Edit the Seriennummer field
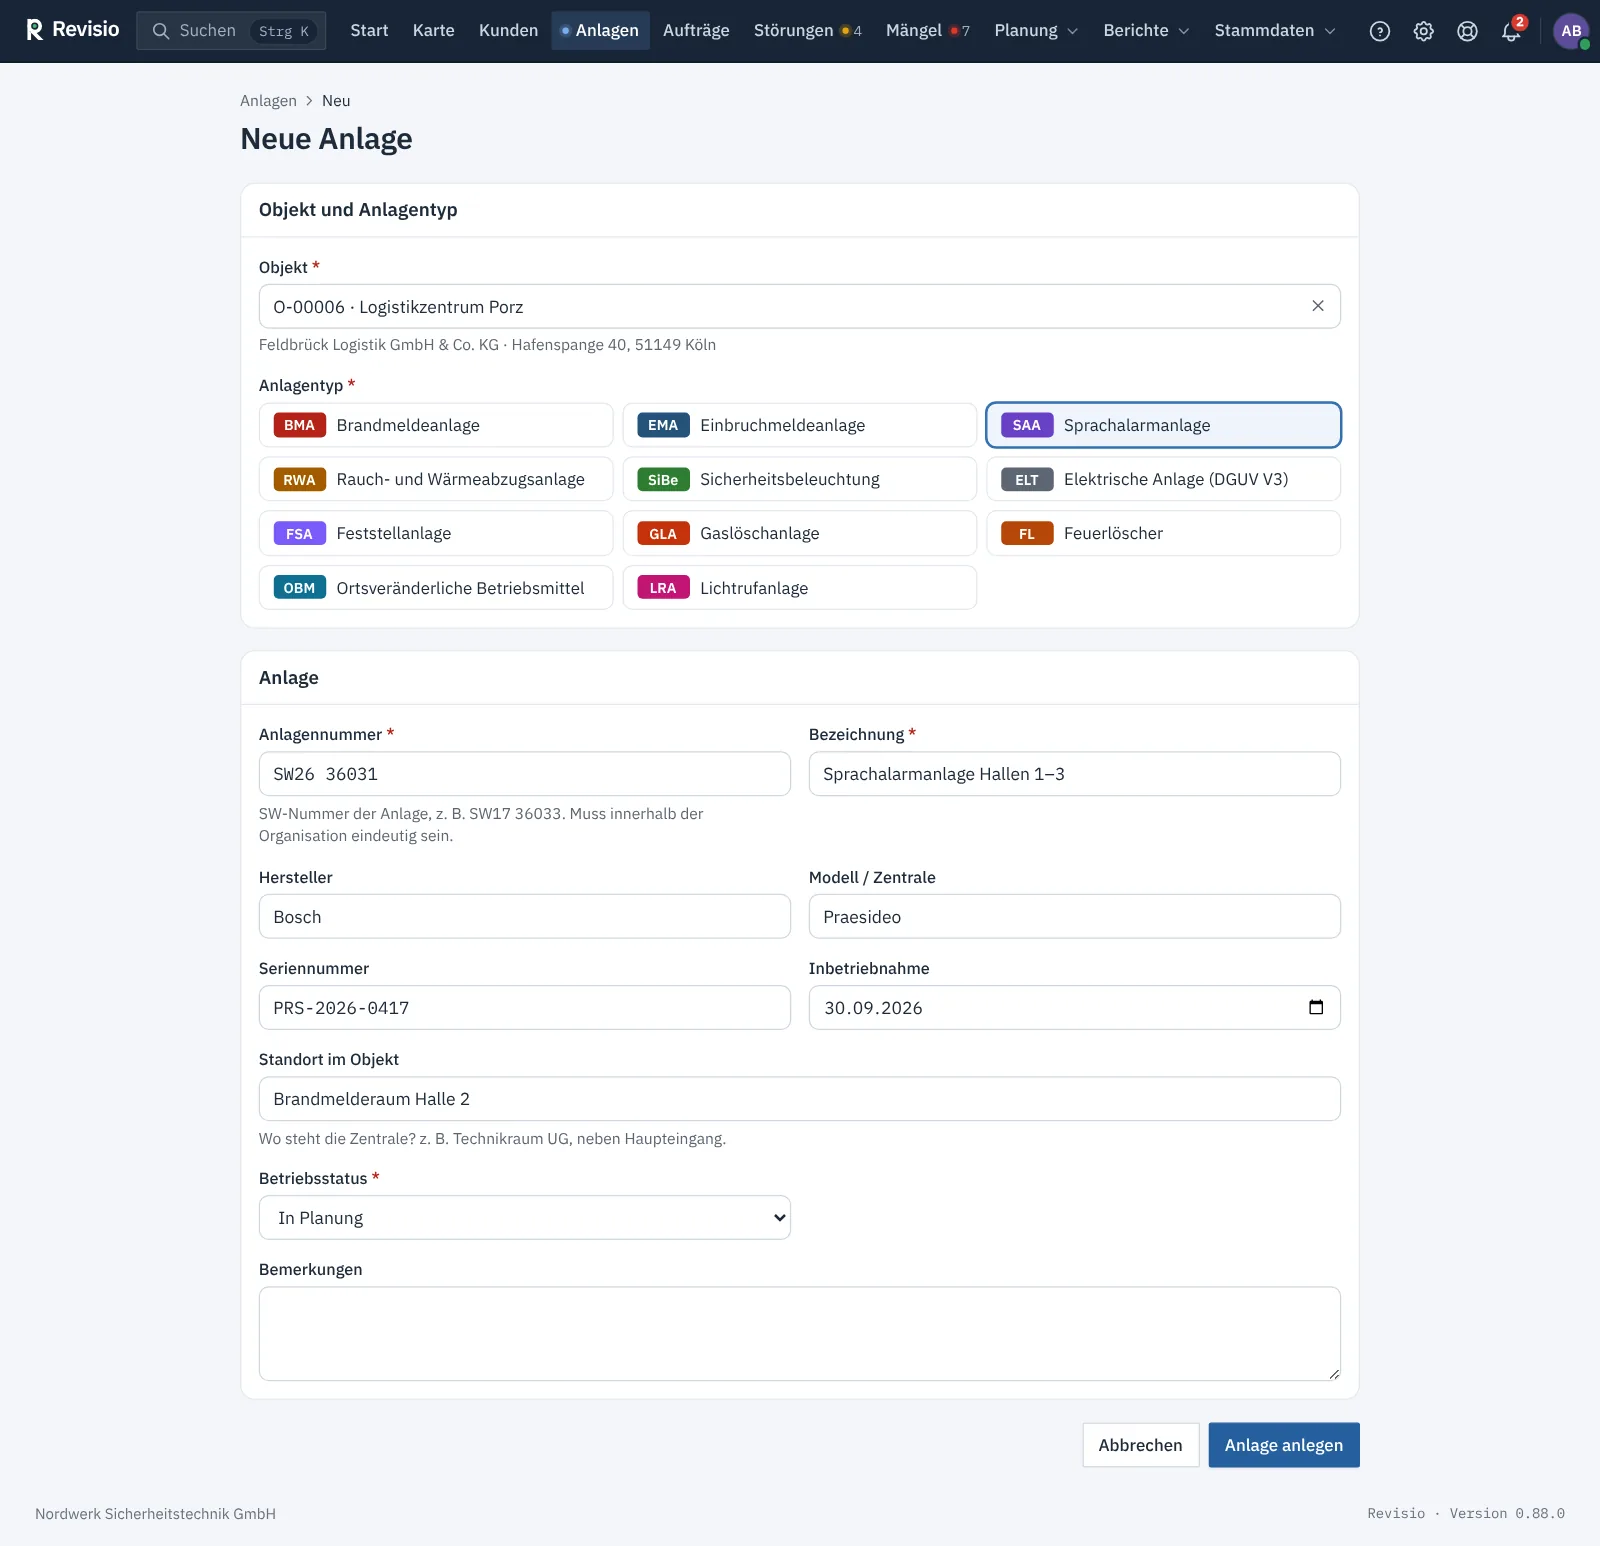Image resolution: width=1600 pixels, height=1546 pixels. point(525,1008)
